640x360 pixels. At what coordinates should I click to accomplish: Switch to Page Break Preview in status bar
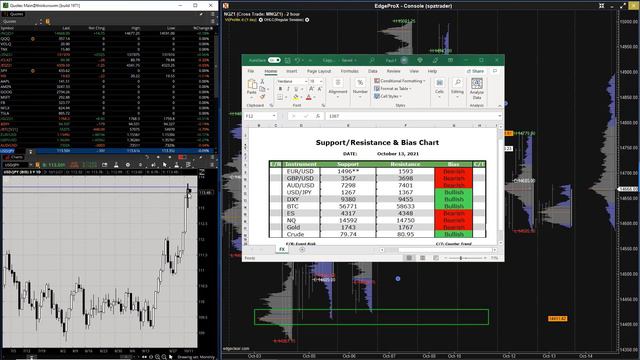tap(436, 258)
